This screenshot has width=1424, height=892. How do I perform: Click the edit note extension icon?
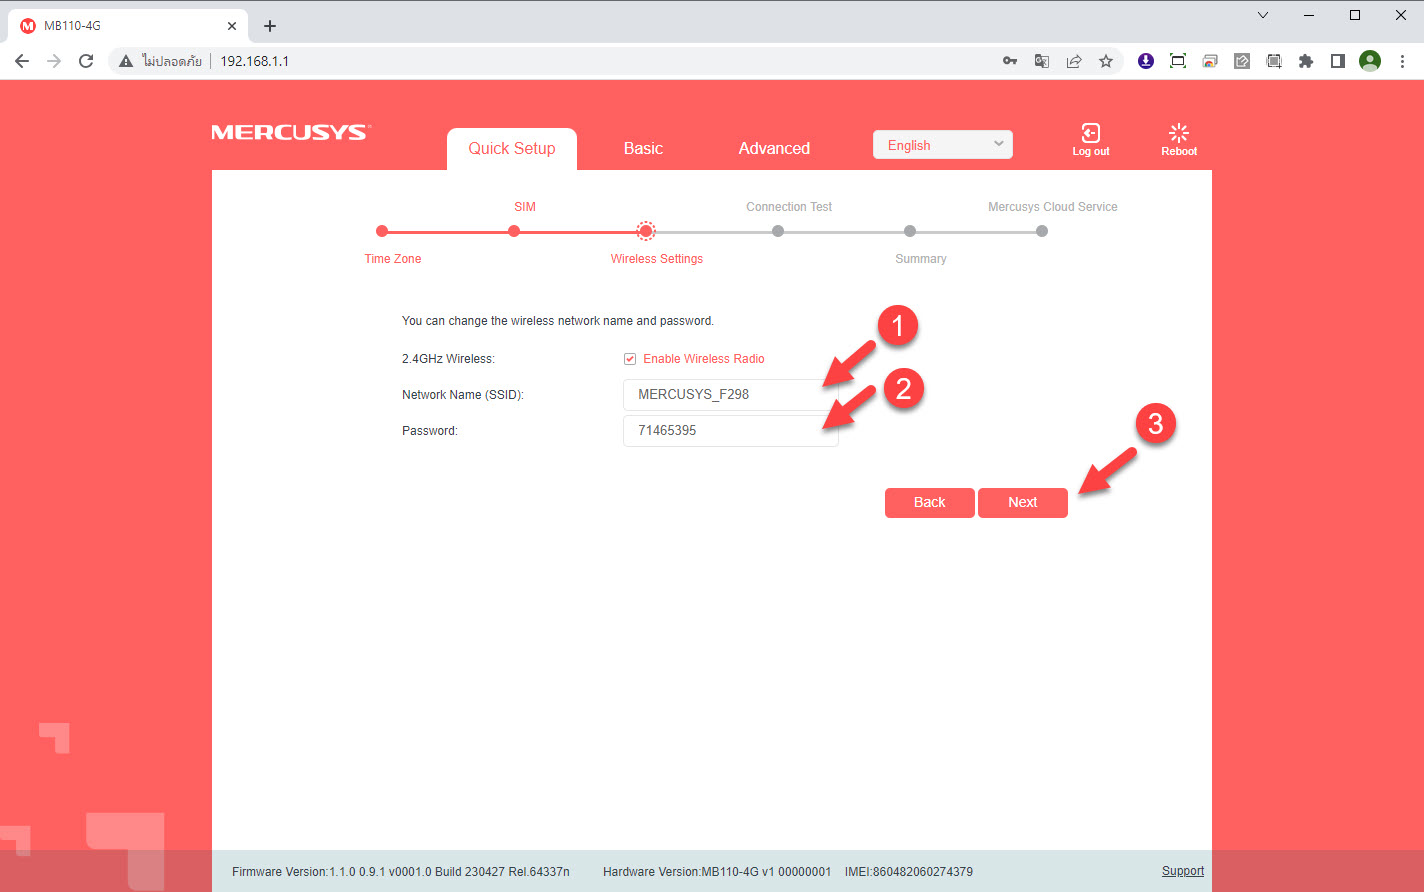[x=1242, y=61]
